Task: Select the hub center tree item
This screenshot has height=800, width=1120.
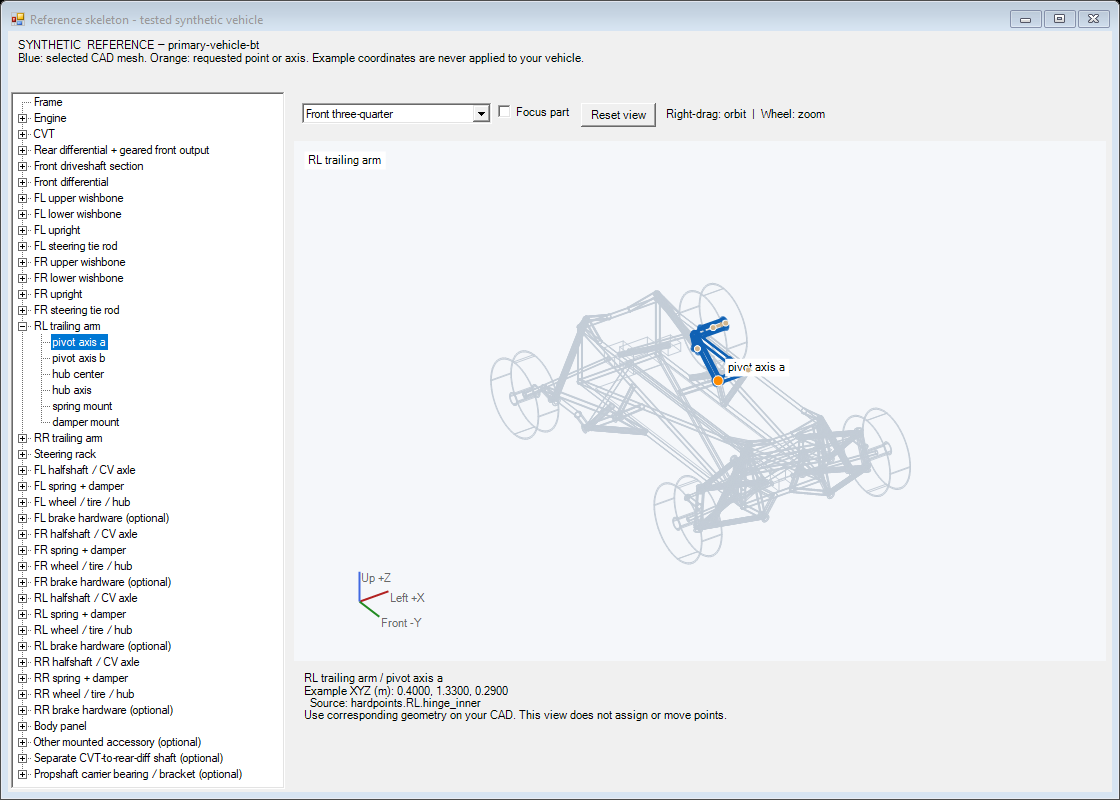Action: pos(78,374)
